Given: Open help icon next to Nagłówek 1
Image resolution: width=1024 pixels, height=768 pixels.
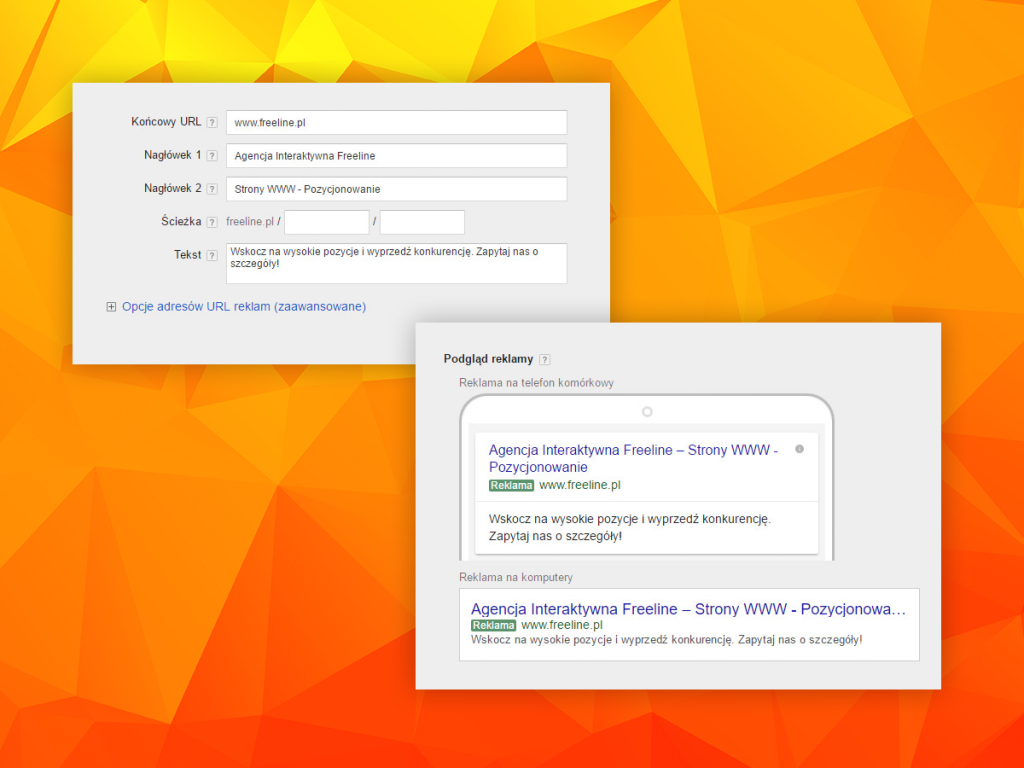Looking at the screenshot, I should (212, 155).
